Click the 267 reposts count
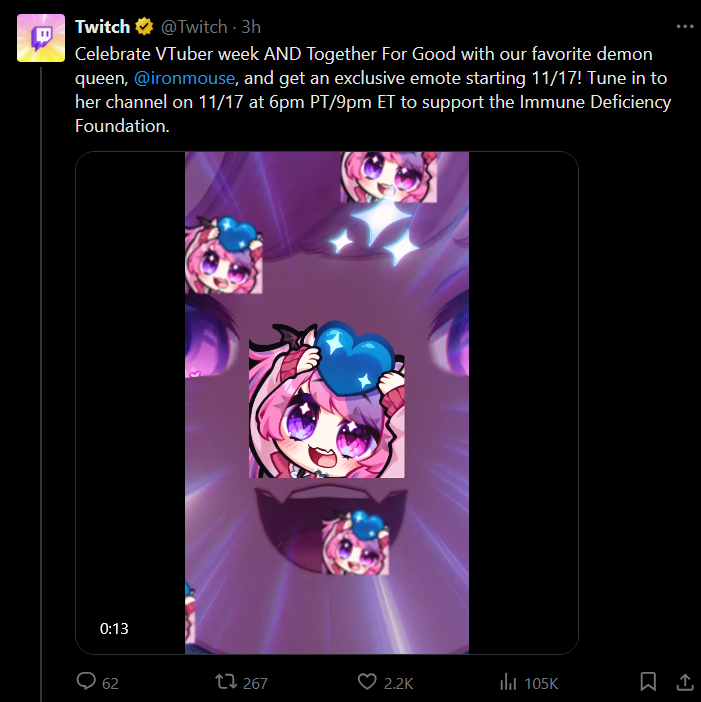The width and height of the screenshot is (701, 702). 255,683
